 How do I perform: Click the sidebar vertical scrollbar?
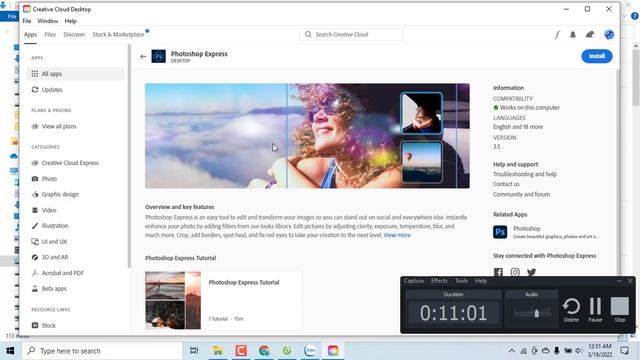point(129,156)
